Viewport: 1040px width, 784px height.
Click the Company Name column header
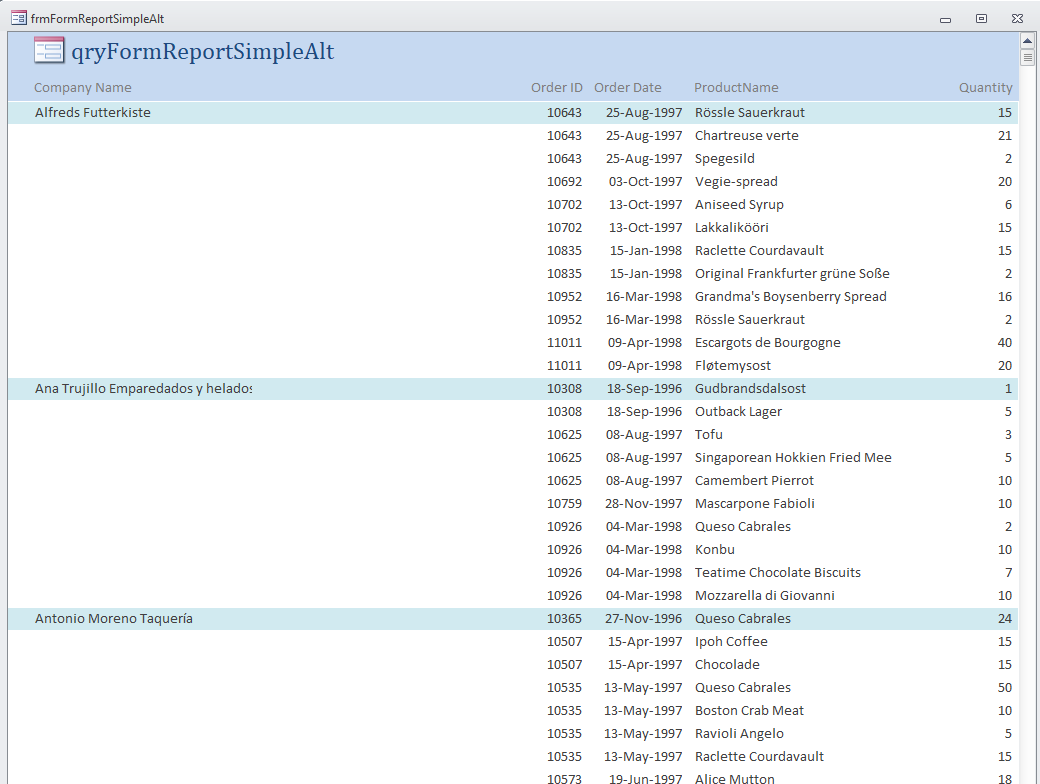click(83, 88)
